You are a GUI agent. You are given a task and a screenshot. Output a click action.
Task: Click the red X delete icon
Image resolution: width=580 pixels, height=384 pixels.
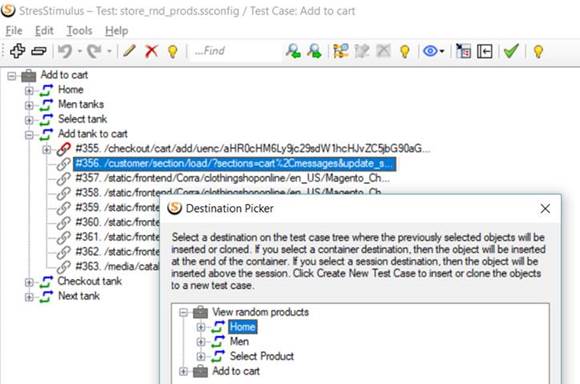[x=151, y=51]
